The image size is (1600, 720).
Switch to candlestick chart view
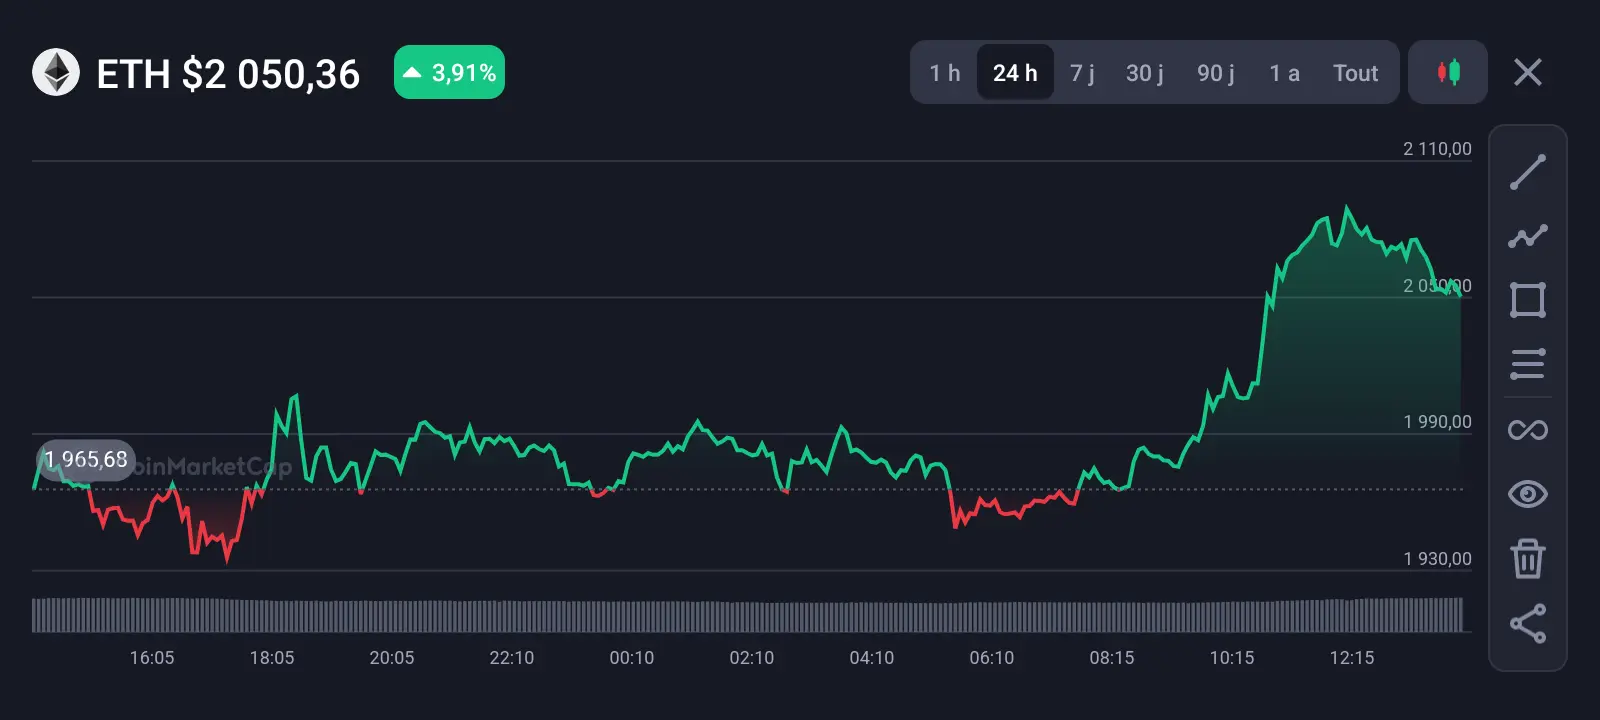1448,72
